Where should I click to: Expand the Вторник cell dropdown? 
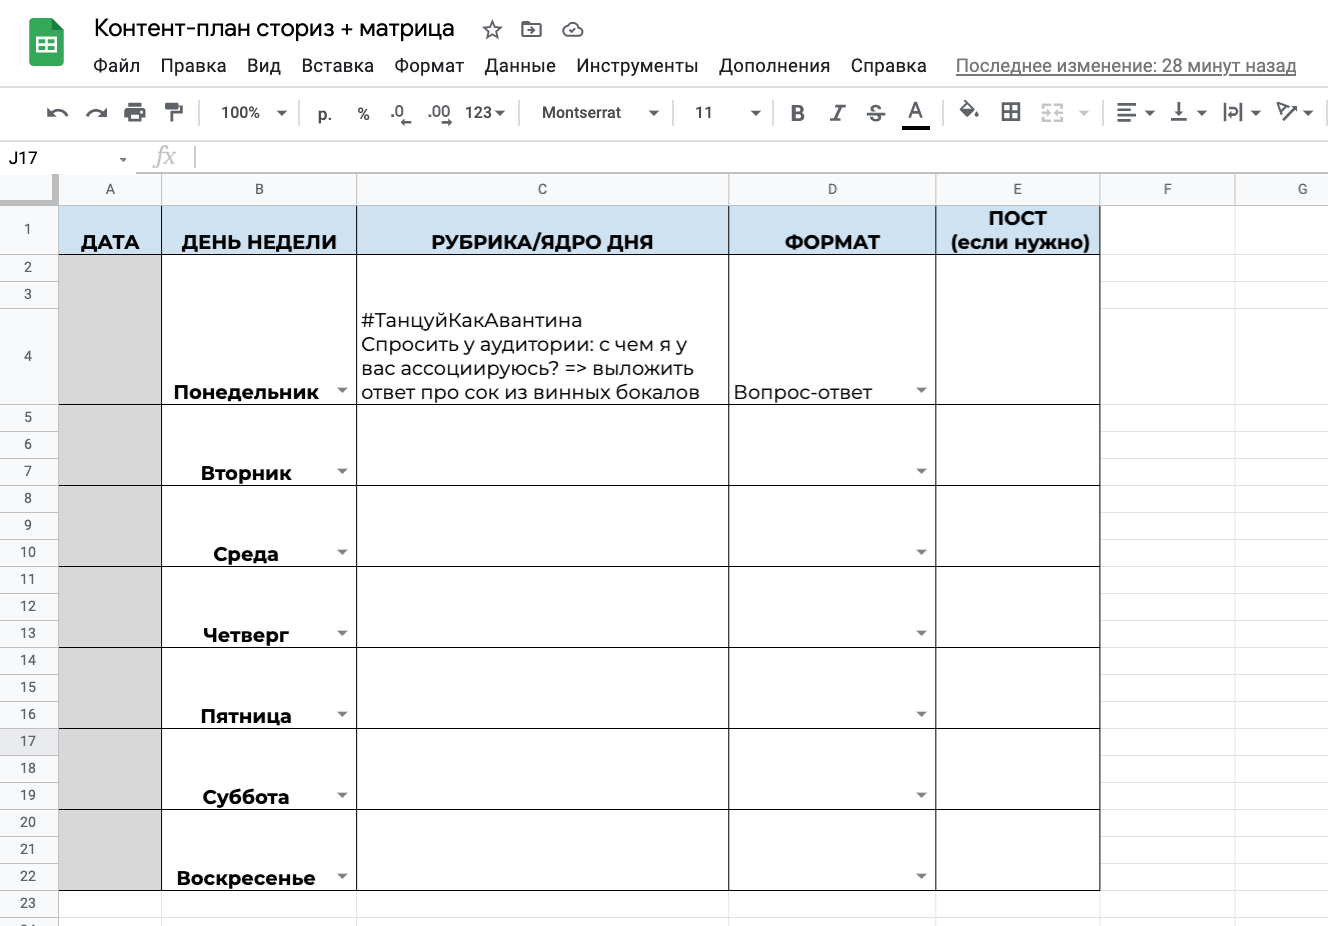pyautogui.click(x=342, y=471)
